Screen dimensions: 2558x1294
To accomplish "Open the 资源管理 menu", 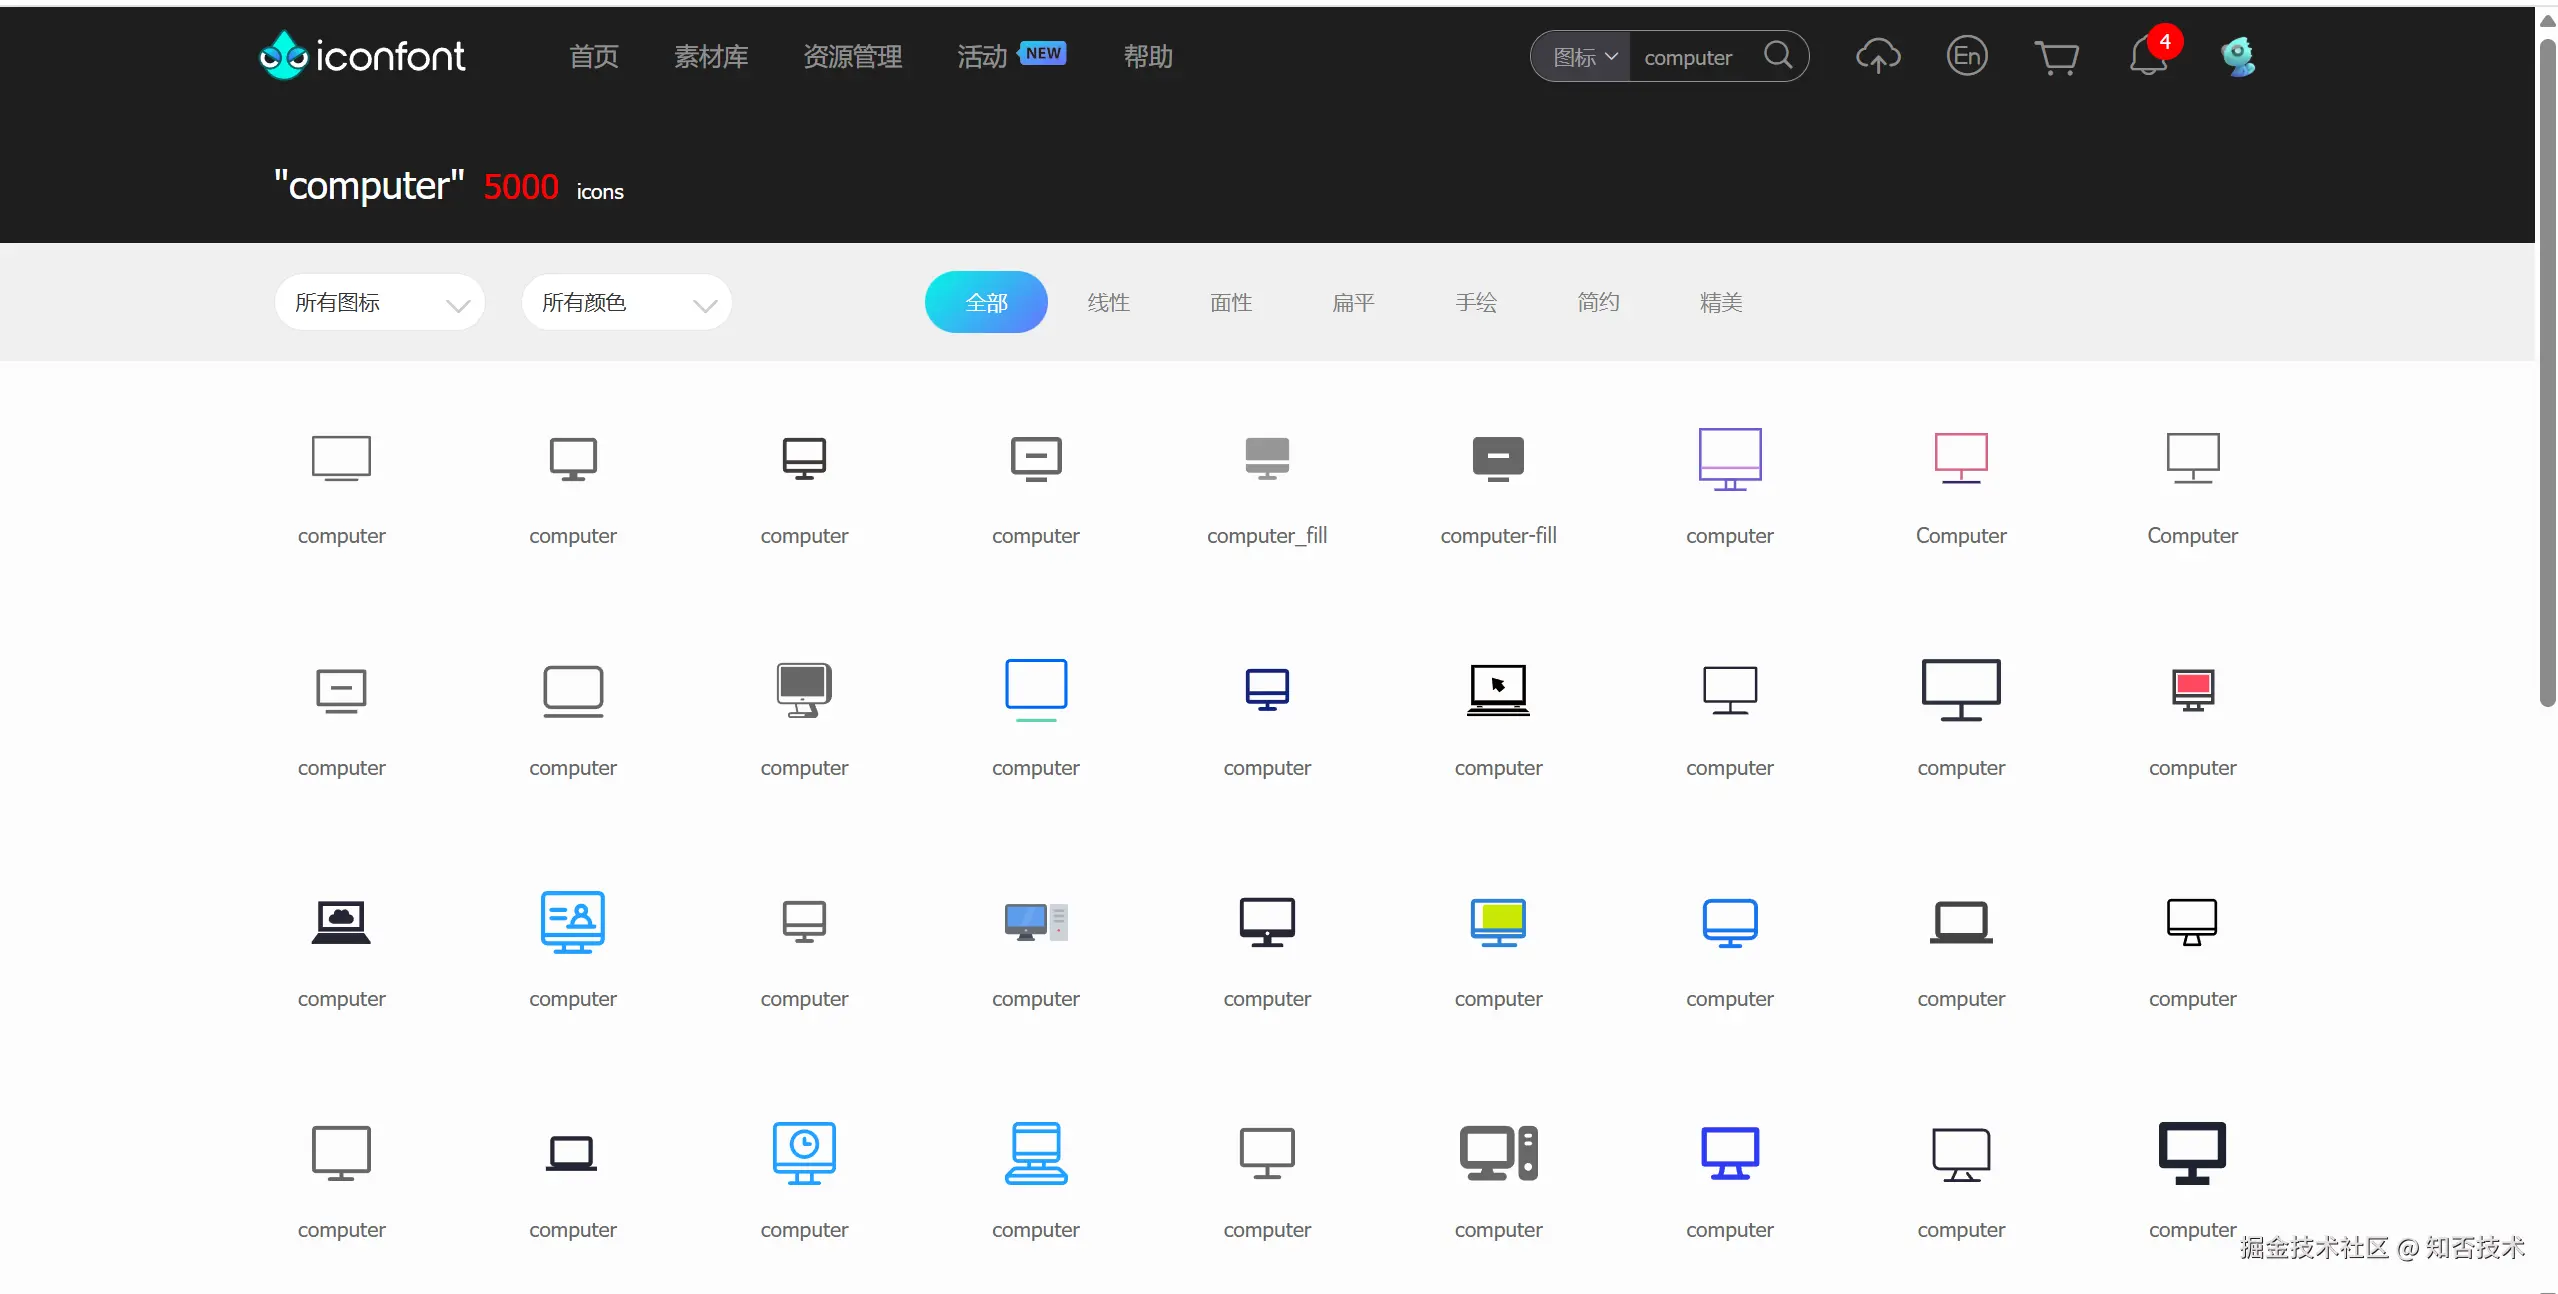I will [852, 57].
